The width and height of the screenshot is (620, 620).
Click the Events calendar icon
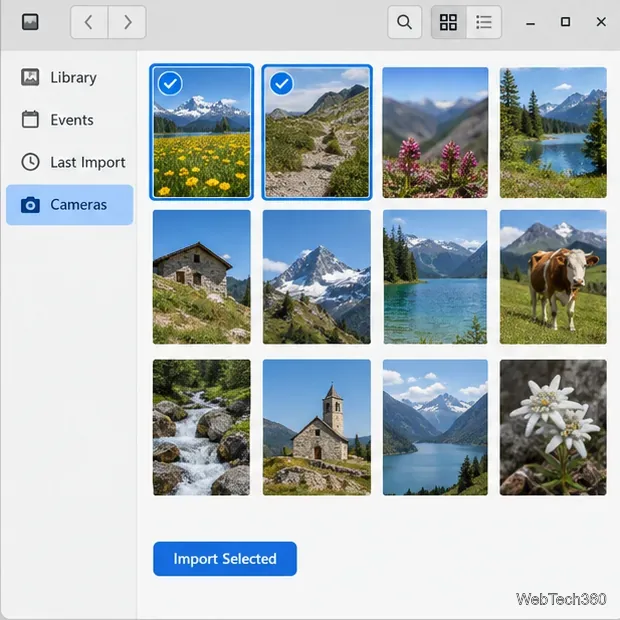click(x=30, y=119)
